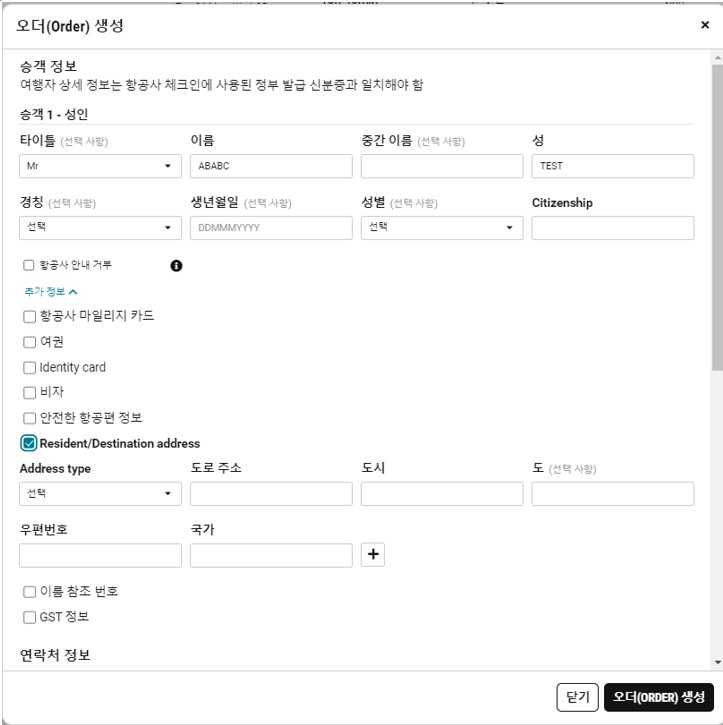Screen dimensions: 723x725
Task: Open the 경칭 dropdown
Action: 100,227
